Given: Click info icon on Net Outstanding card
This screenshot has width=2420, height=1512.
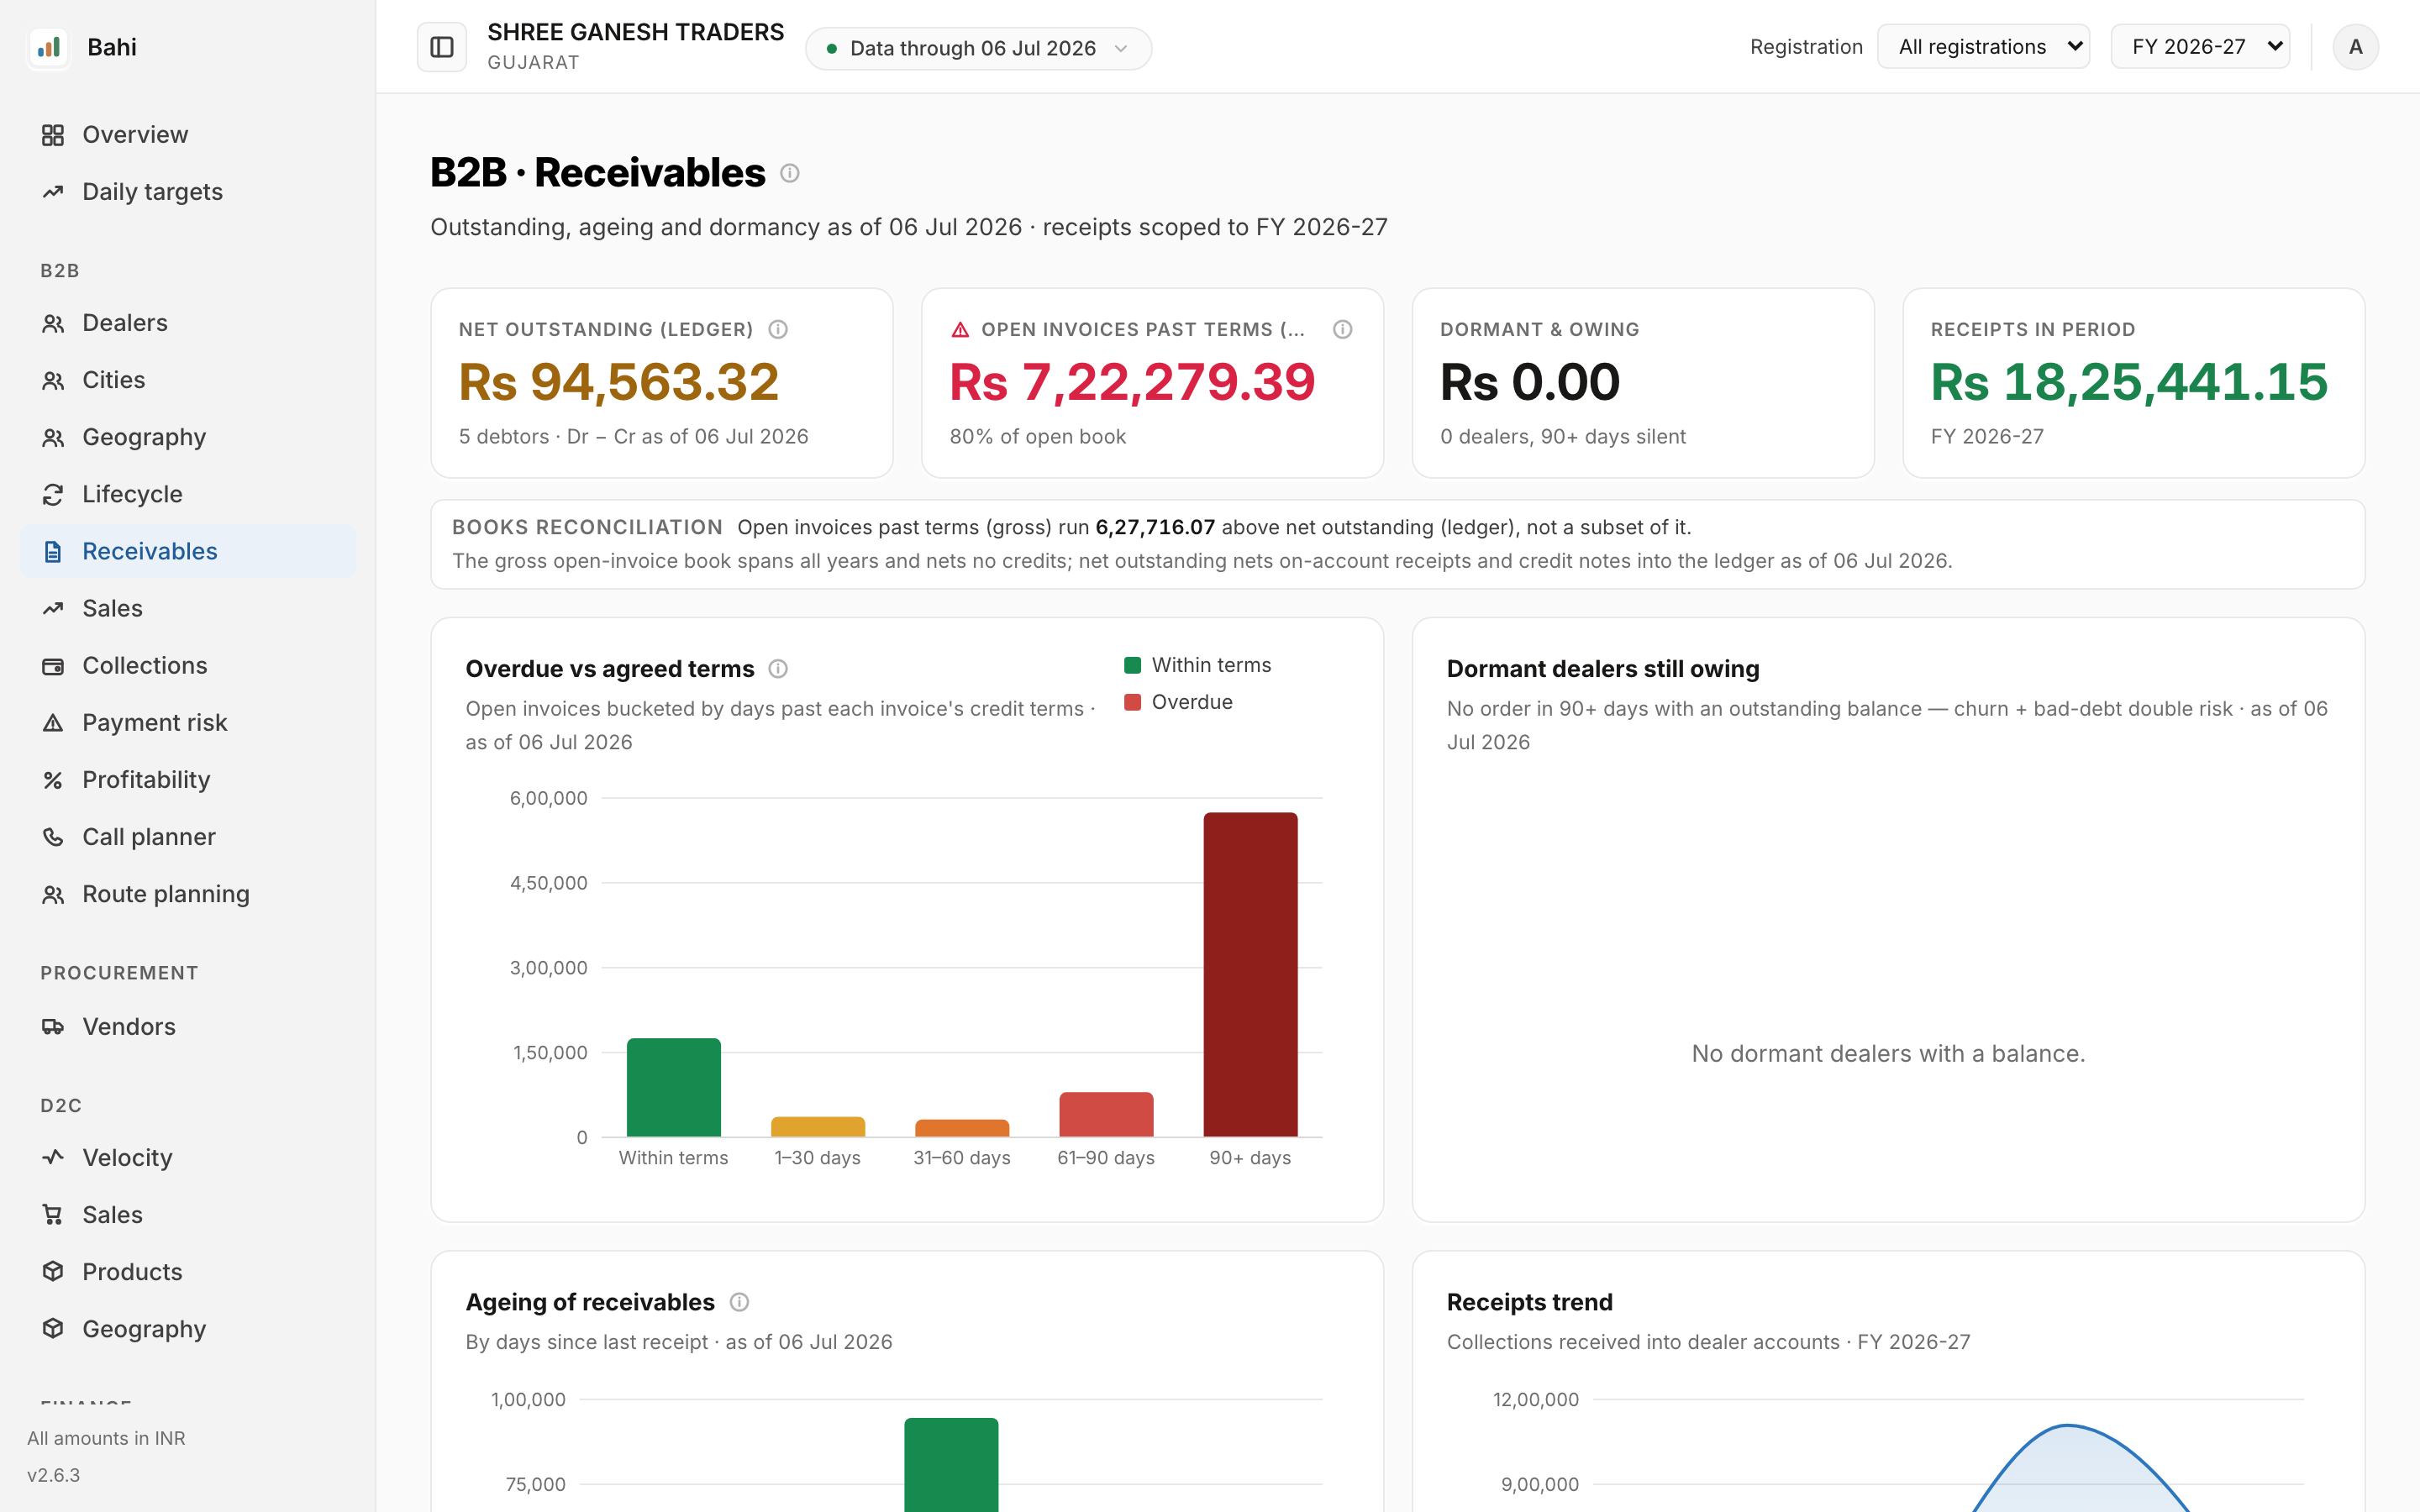Looking at the screenshot, I should pyautogui.click(x=778, y=329).
